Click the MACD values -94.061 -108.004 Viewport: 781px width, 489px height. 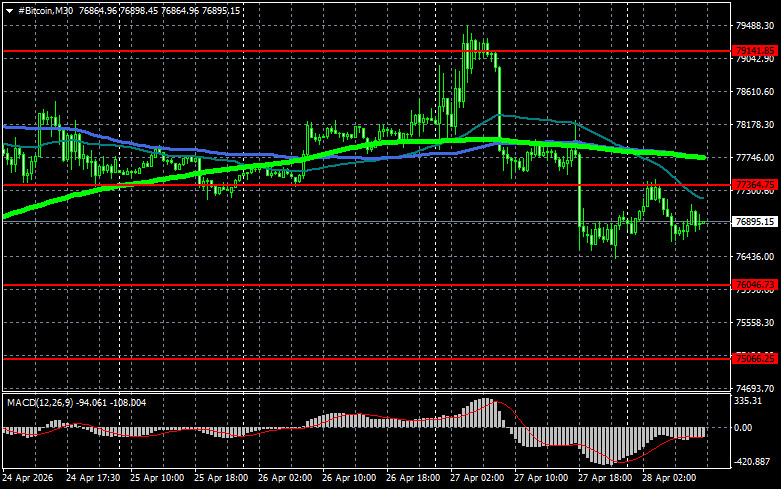pyautogui.click(x=111, y=402)
